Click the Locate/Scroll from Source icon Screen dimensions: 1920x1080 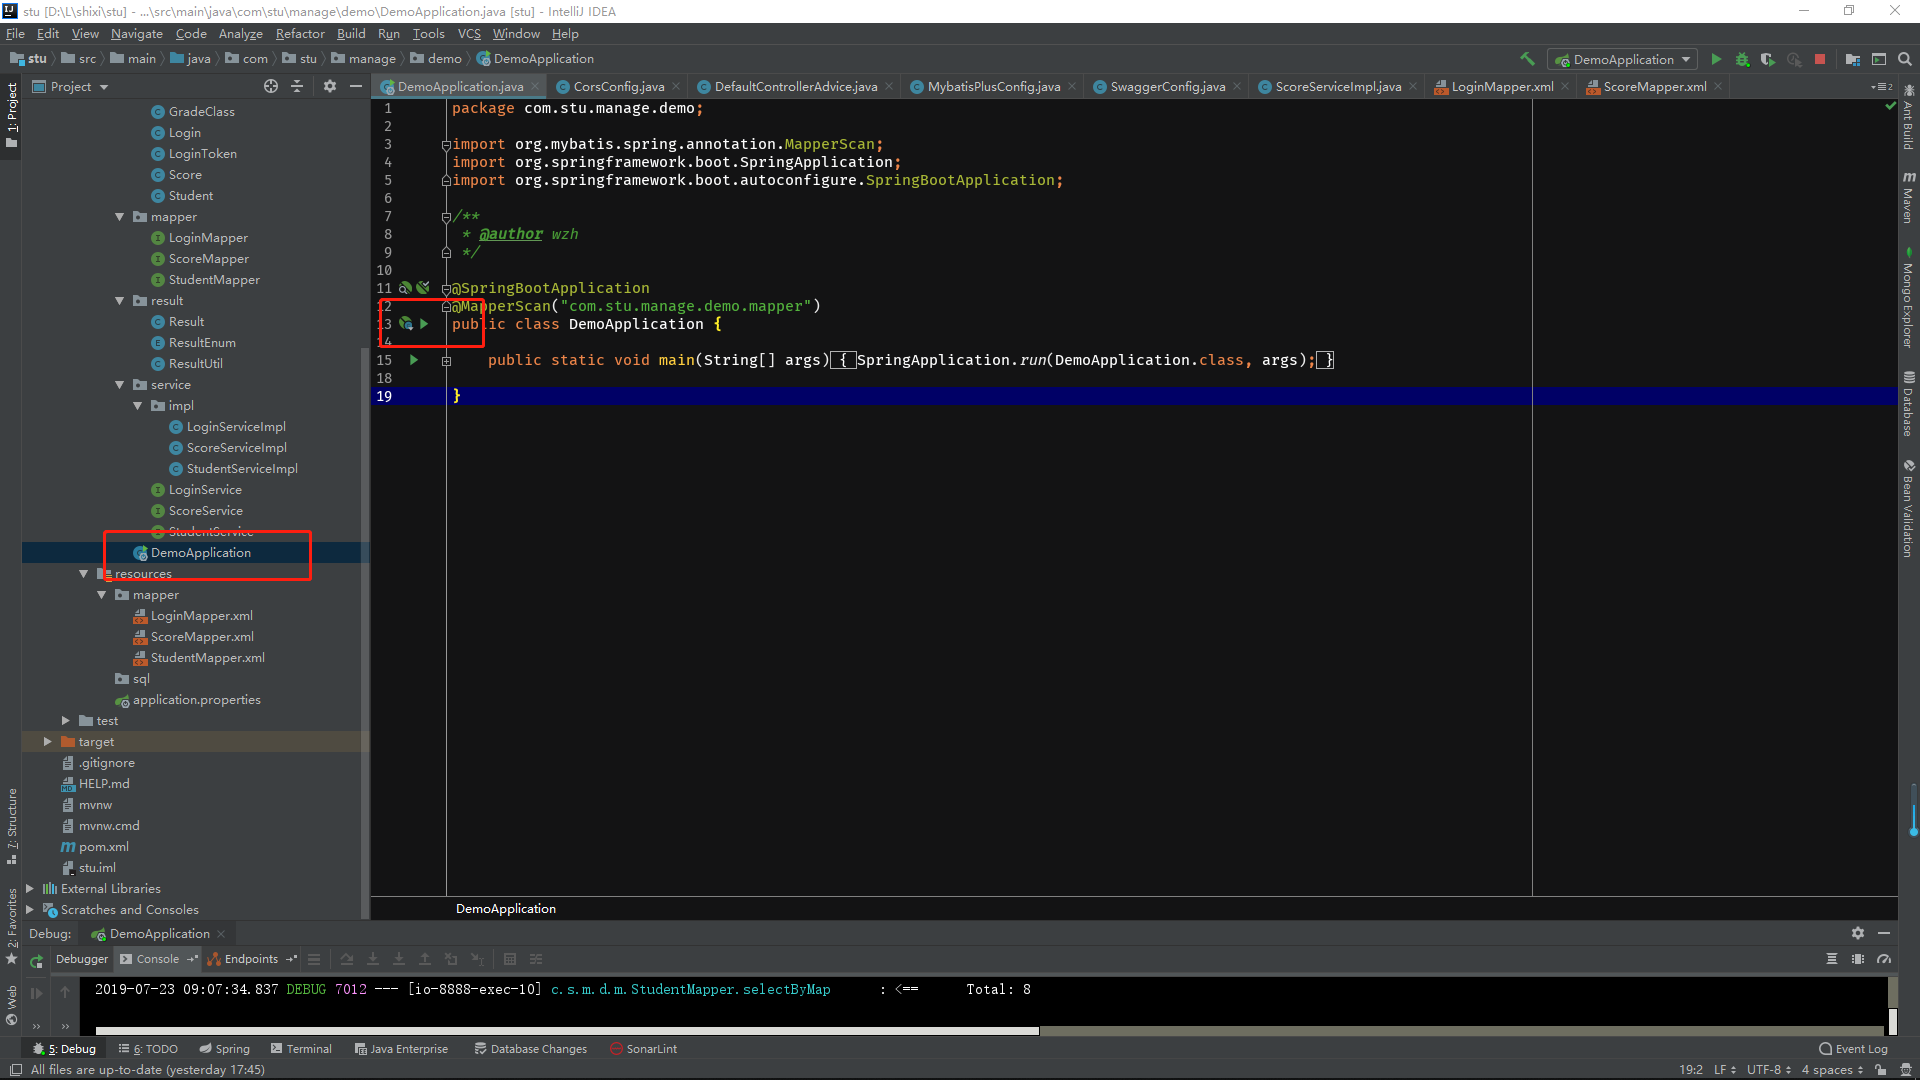pyautogui.click(x=271, y=87)
